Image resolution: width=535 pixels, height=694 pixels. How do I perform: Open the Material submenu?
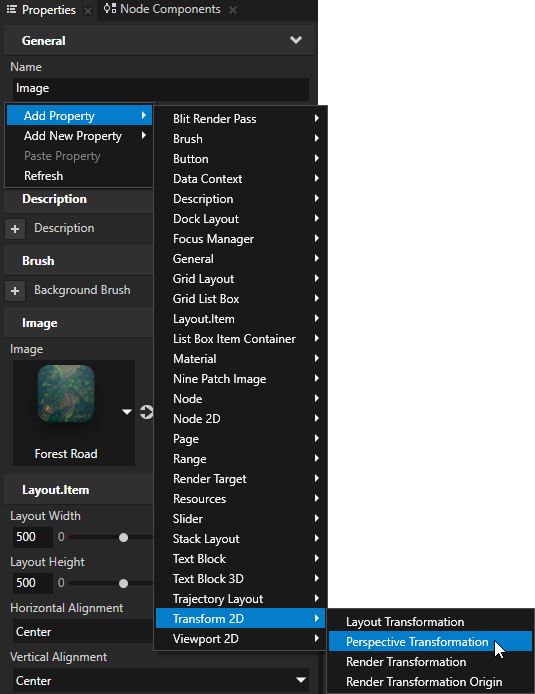pos(241,359)
